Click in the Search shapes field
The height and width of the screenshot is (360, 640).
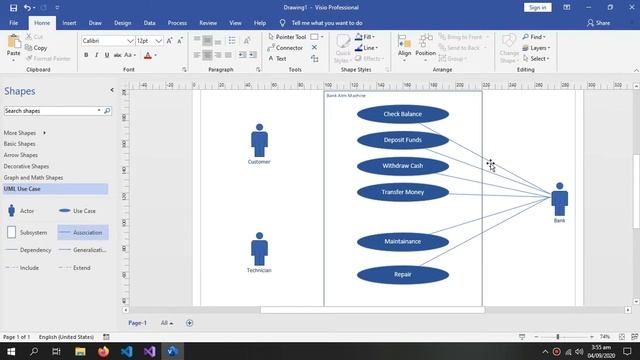(50, 111)
